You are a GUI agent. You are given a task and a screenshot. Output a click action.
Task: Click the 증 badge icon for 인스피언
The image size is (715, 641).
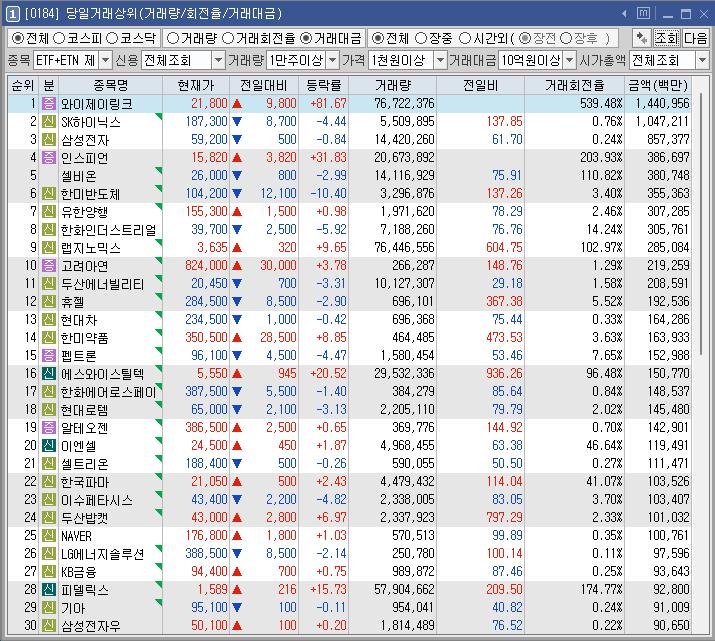[48, 158]
